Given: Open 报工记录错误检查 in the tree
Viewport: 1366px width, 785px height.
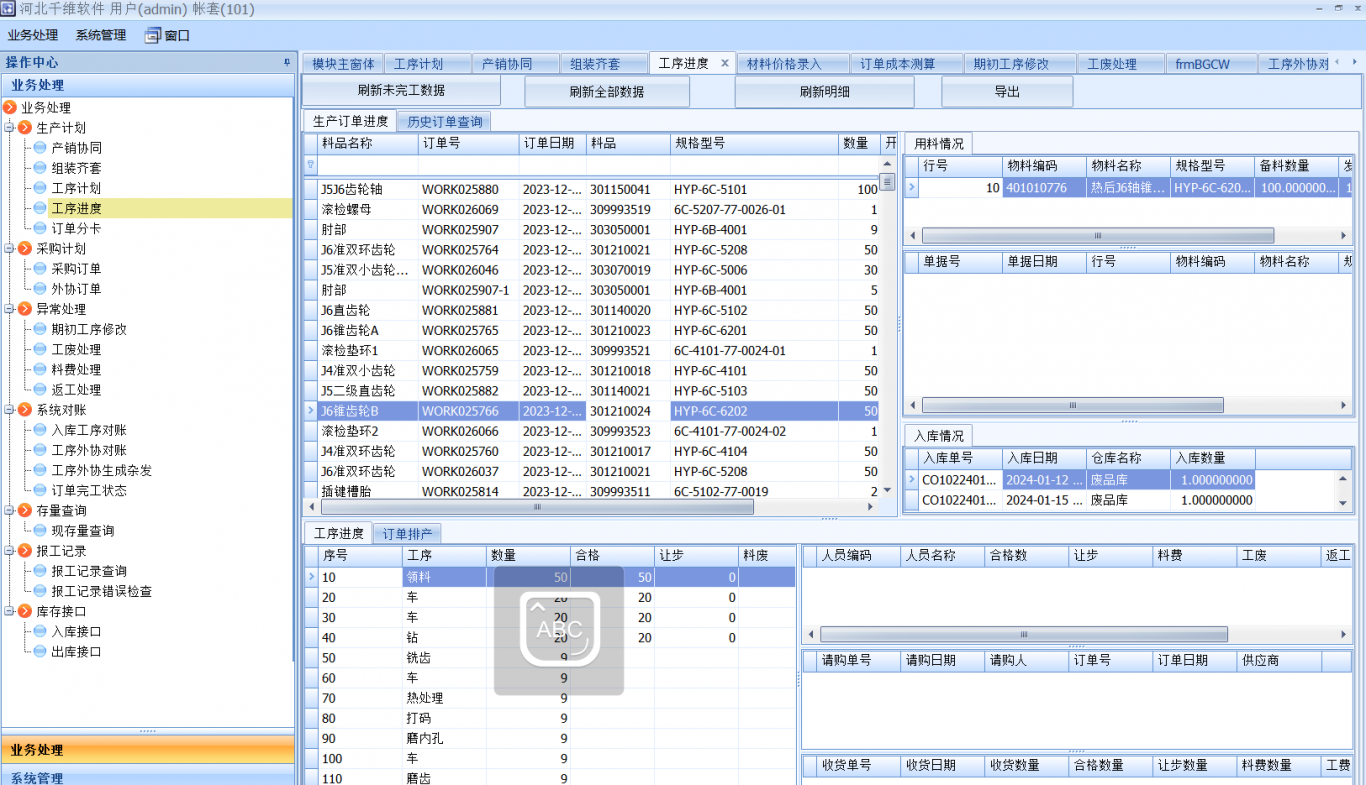Looking at the screenshot, I should point(102,591).
